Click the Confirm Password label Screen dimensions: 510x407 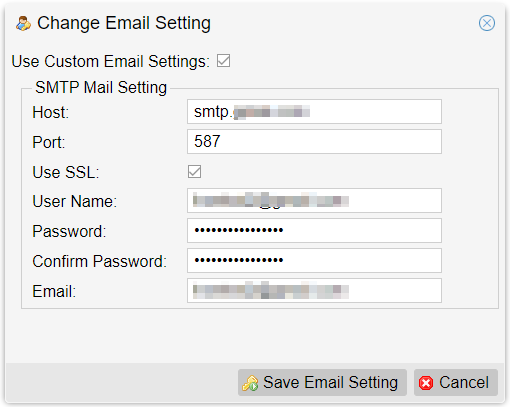(99, 261)
